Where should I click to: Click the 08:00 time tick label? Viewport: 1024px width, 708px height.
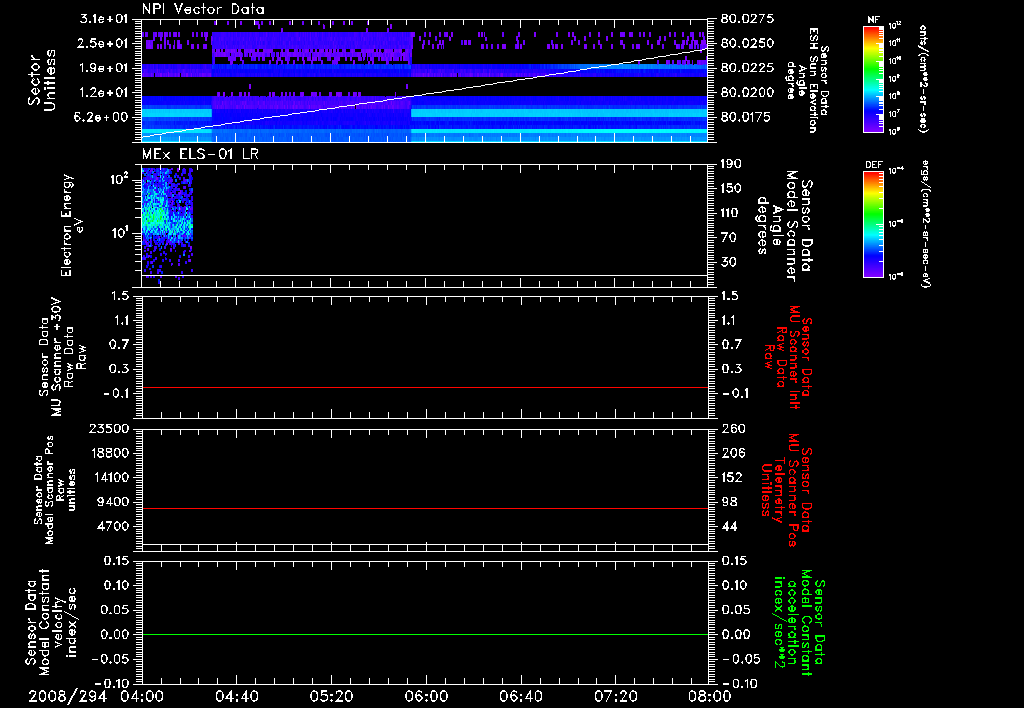(710, 696)
